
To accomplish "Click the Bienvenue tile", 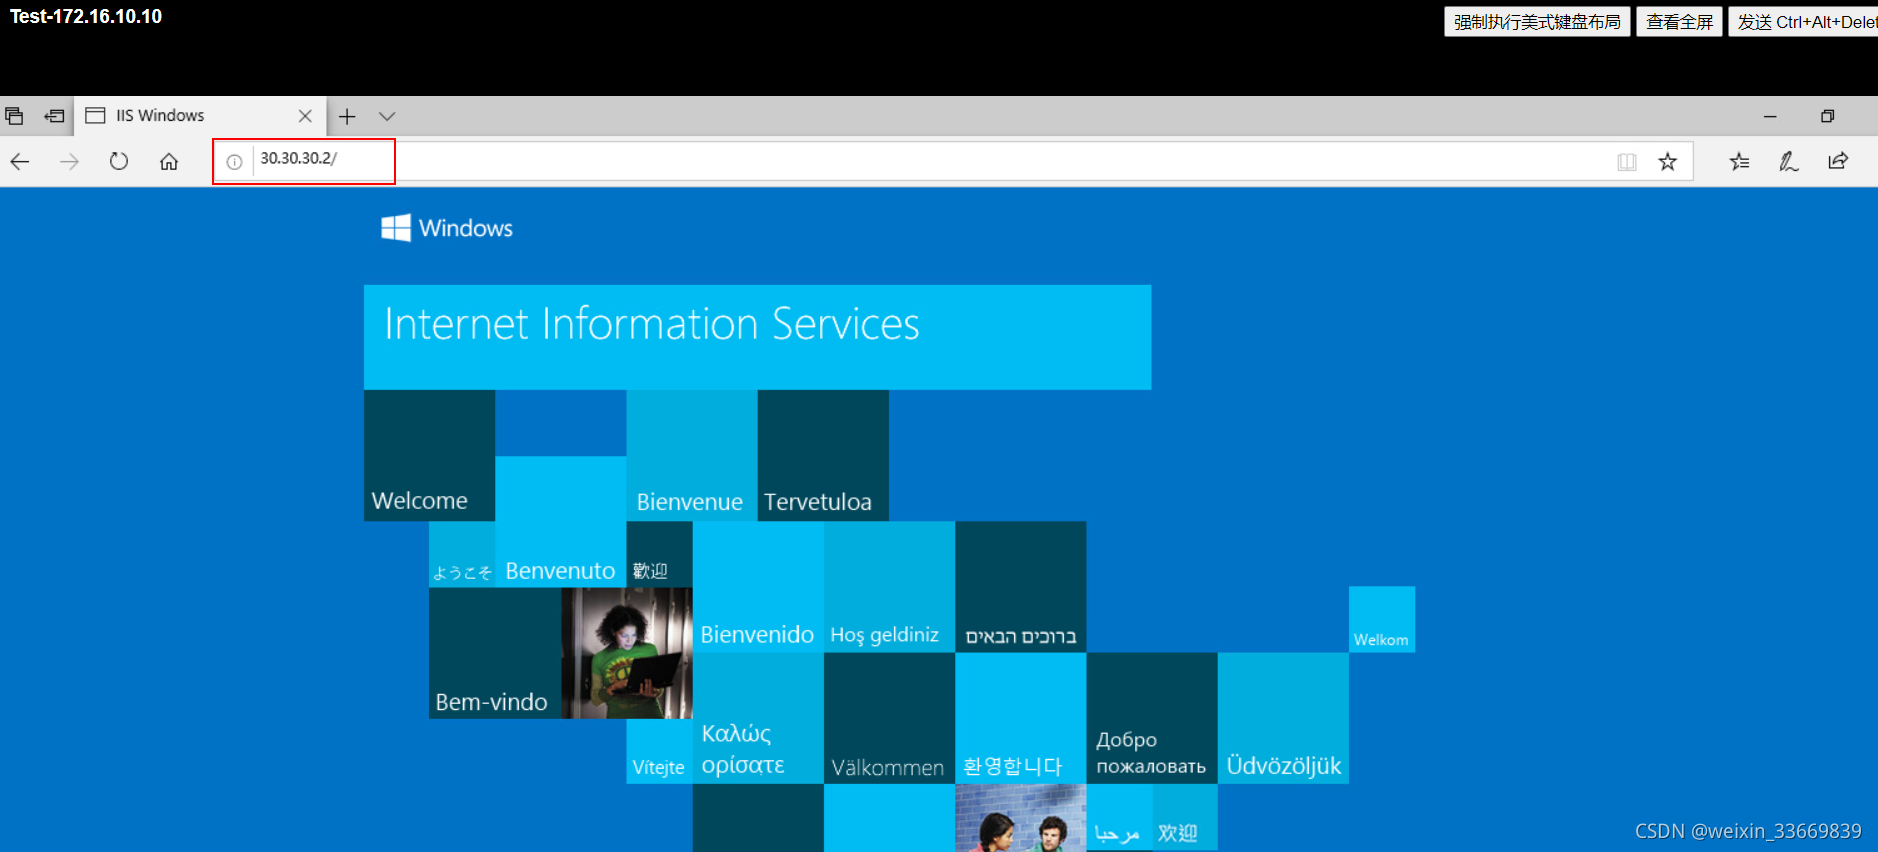I will [x=691, y=455].
